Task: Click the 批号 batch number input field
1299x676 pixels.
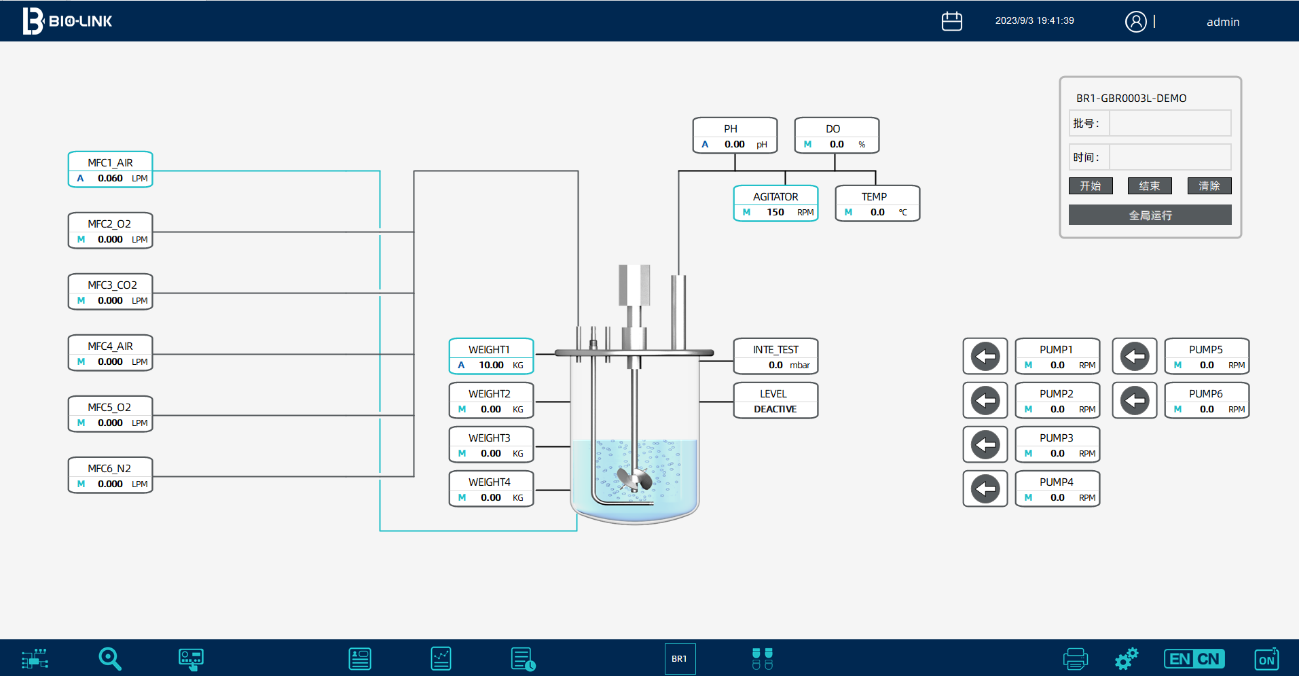Action: [x=1169, y=123]
